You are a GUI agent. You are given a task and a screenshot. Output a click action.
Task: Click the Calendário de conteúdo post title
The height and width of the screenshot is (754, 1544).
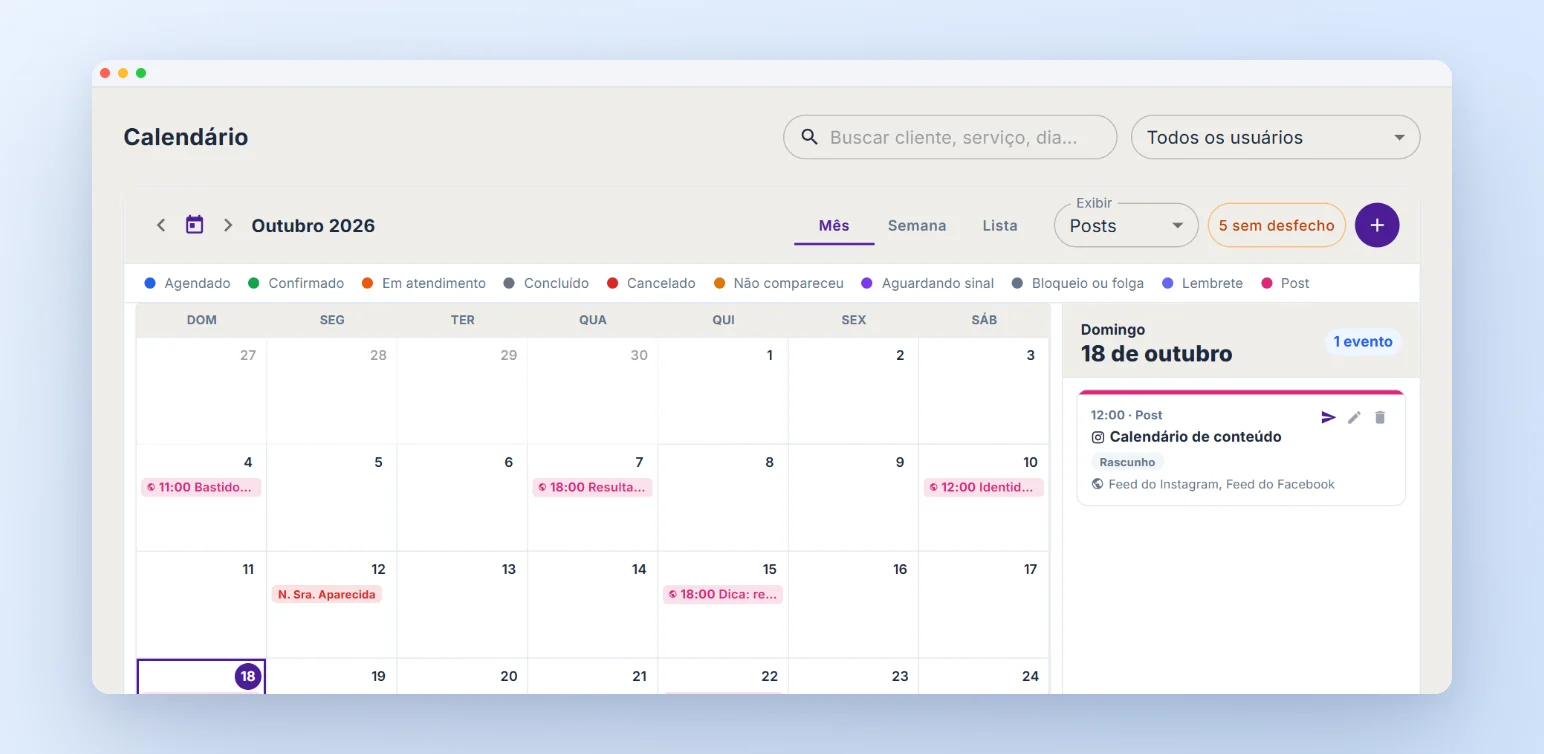pyautogui.click(x=1195, y=437)
